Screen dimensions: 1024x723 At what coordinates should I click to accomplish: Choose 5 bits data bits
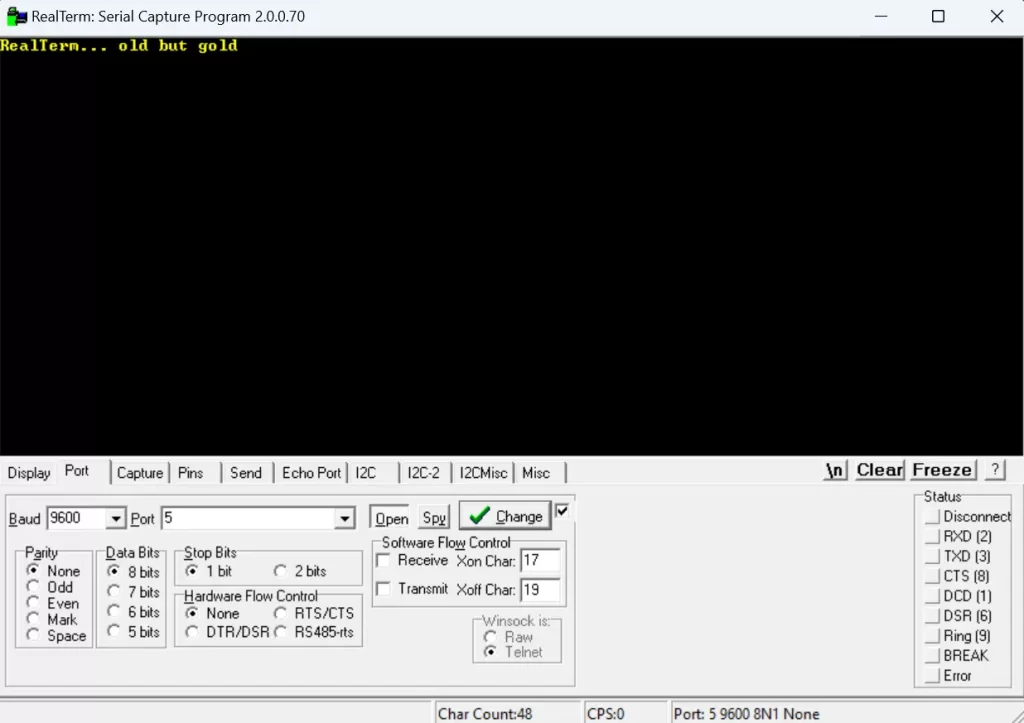(x=134, y=632)
